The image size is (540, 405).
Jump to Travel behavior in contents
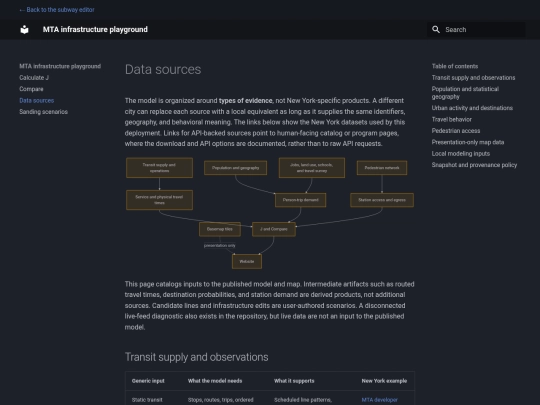pos(451,119)
